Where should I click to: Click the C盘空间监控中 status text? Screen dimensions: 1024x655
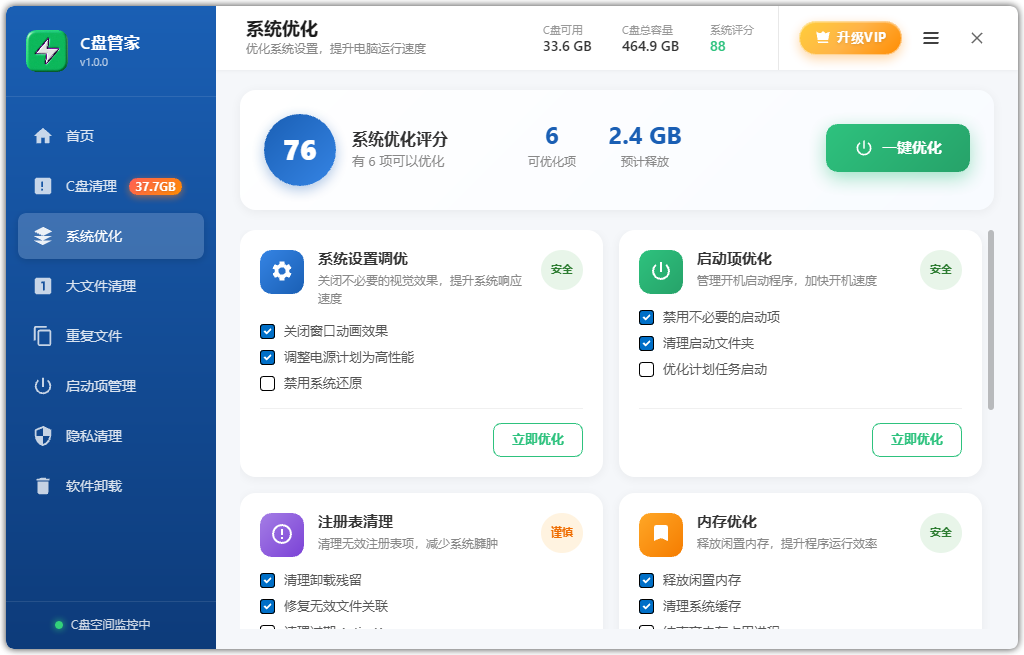(x=110, y=625)
